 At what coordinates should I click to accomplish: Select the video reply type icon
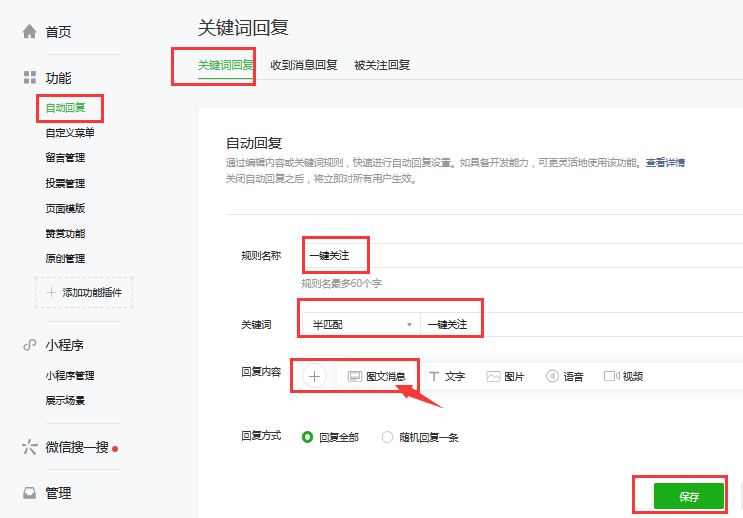[610, 377]
